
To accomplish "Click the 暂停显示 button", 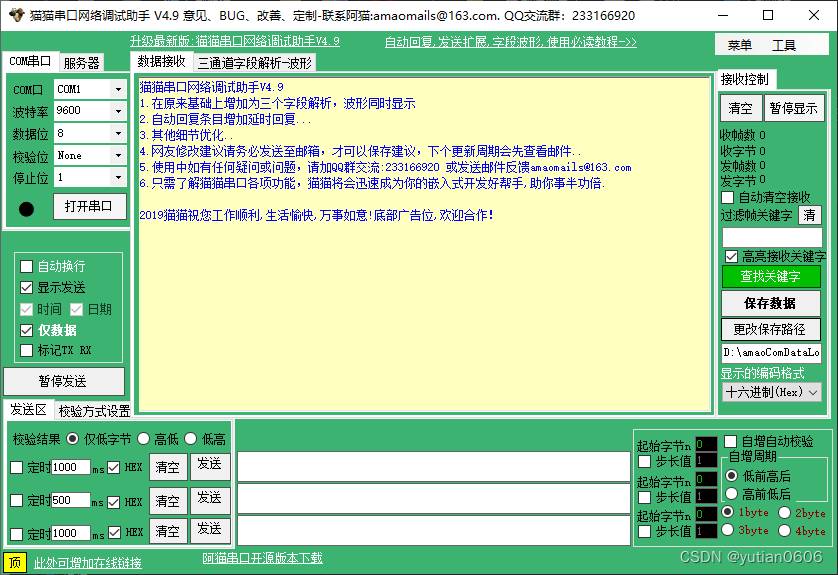I will click(x=794, y=108).
